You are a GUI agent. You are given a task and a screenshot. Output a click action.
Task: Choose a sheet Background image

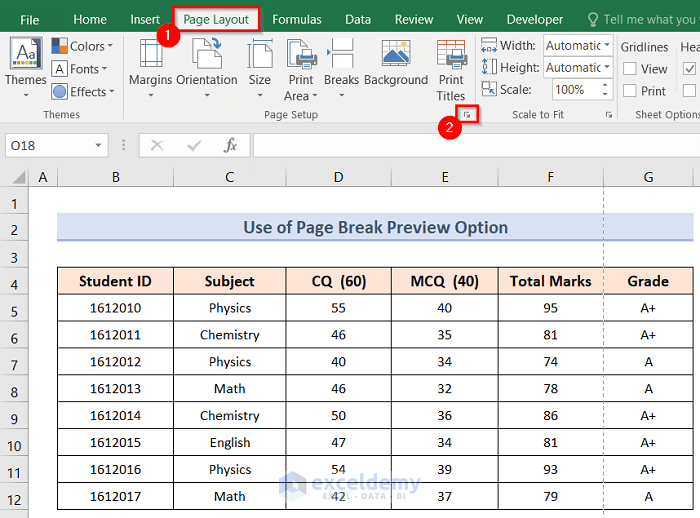tap(396, 63)
